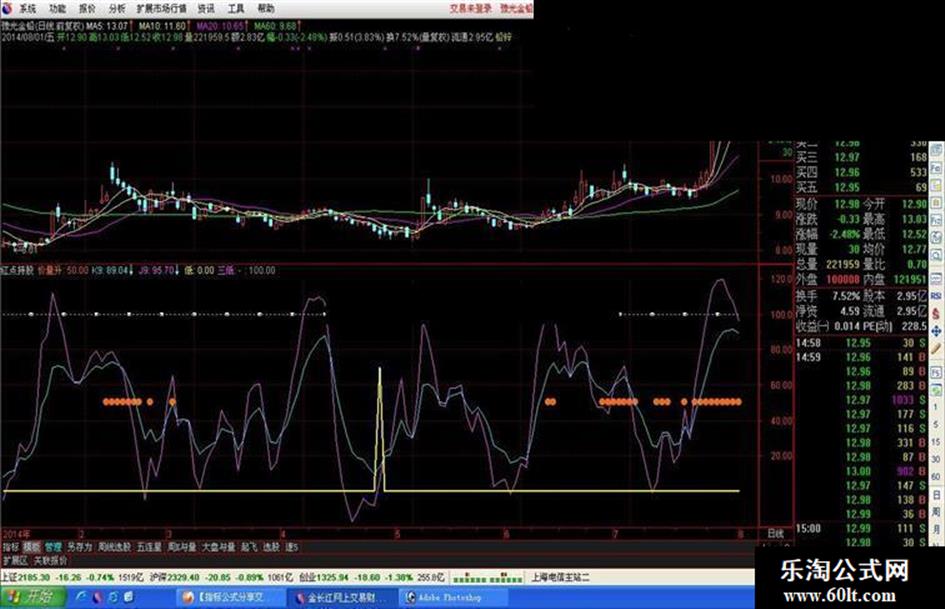Click the 买五 12.95 order row
This screenshot has width=945, height=609.
[861, 188]
